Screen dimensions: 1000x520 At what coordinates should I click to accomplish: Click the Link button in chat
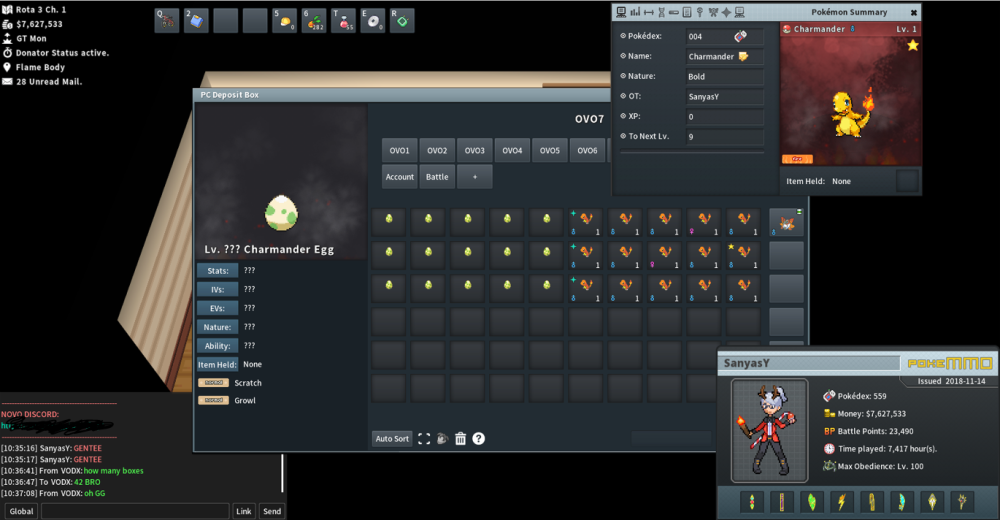coord(244,511)
